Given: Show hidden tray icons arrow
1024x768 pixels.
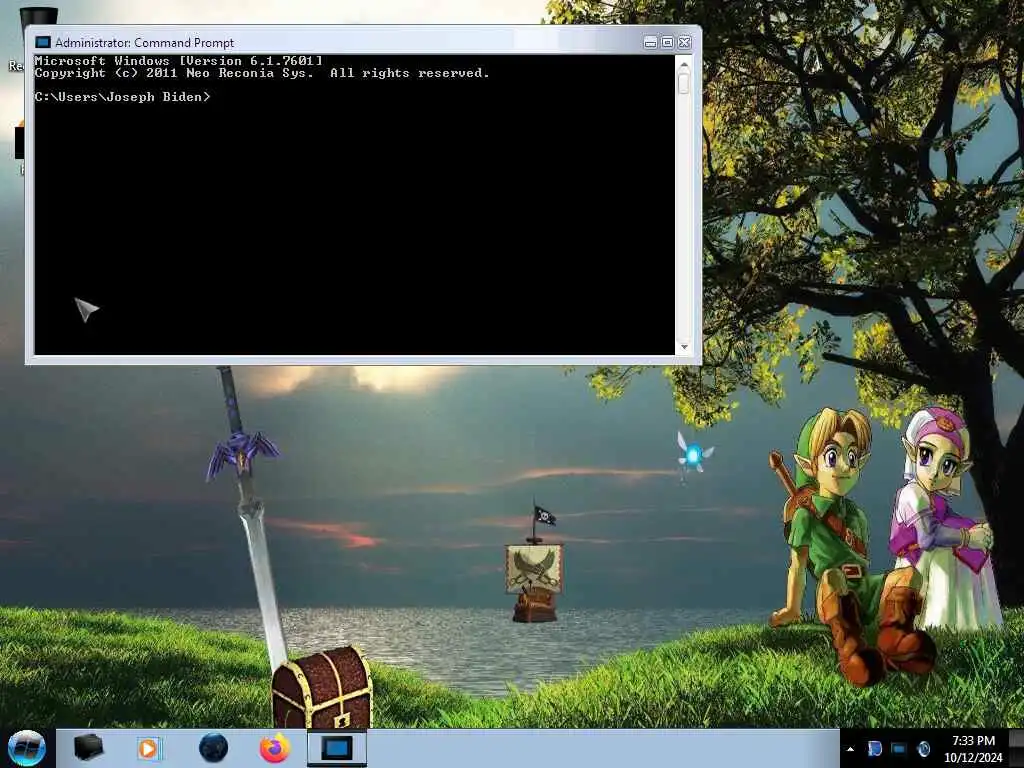Looking at the screenshot, I should (x=850, y=749).
